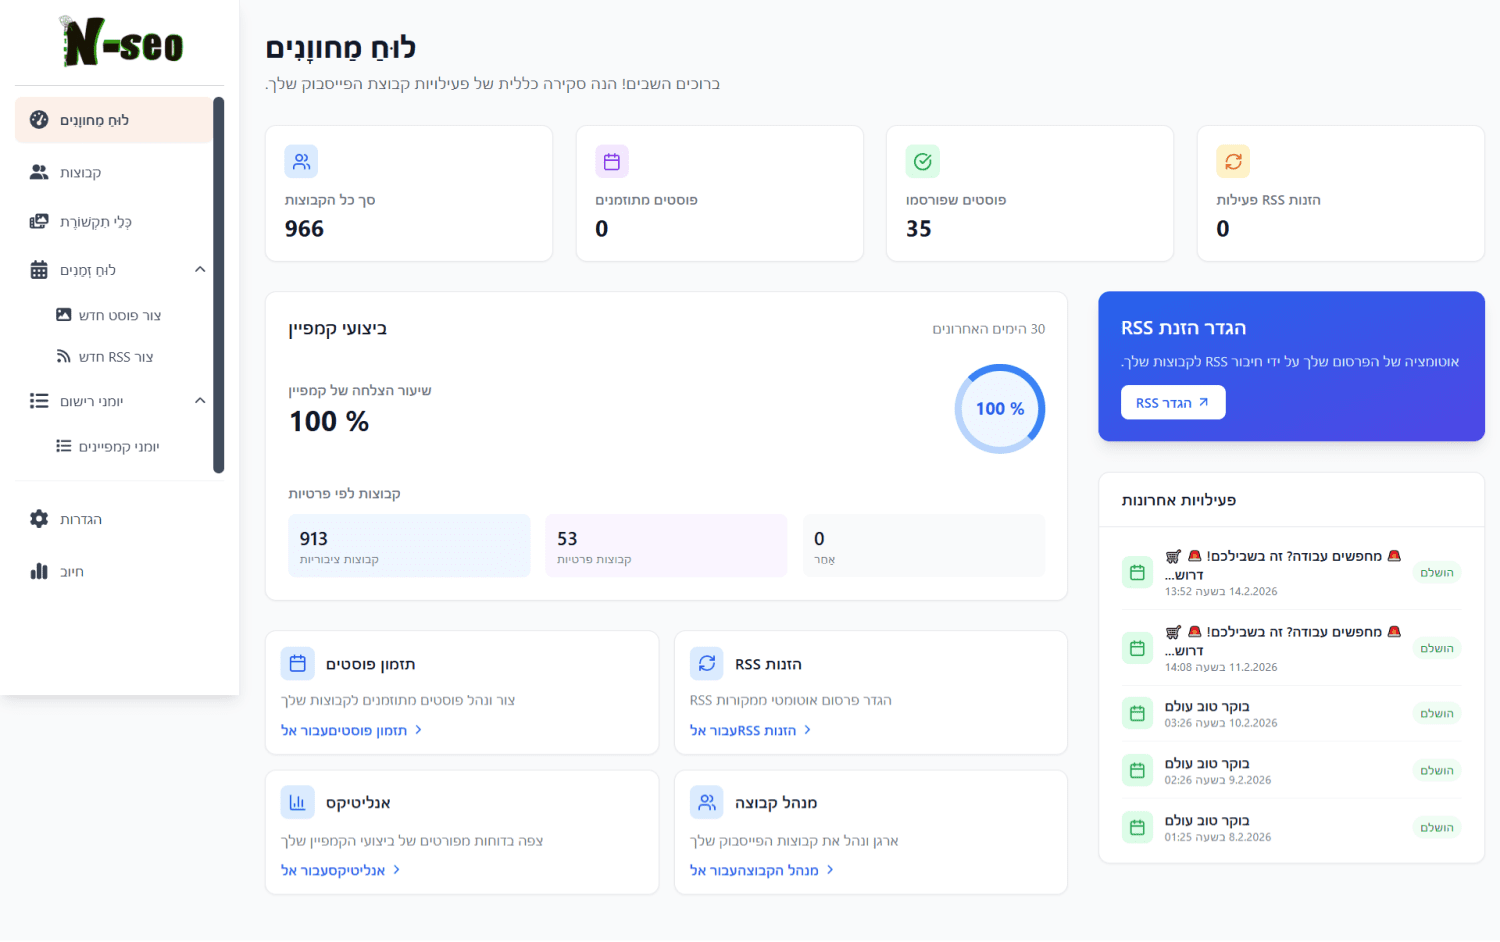Collapse the יומני רישום sidebar section
The image size is (1500, 942).
pos(200,401)
